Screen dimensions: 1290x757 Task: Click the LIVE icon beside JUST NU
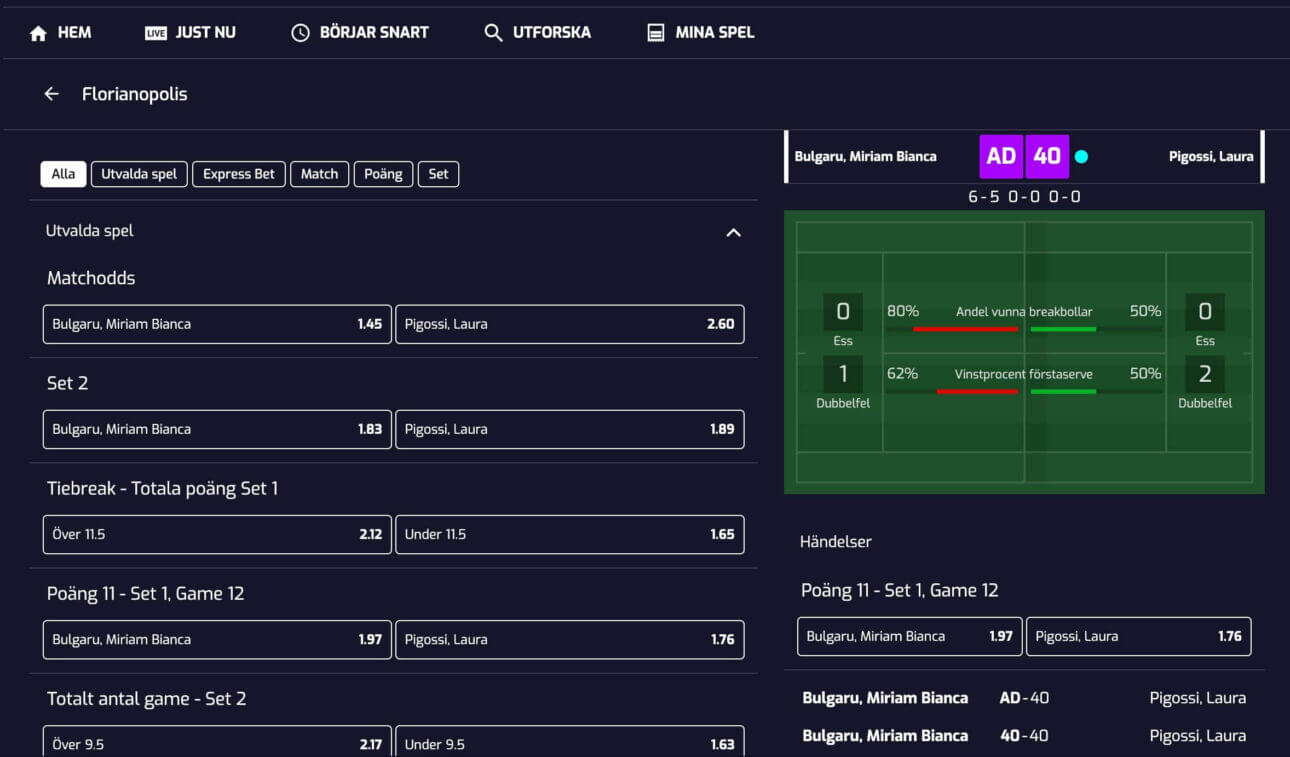[x=156, y=33]
